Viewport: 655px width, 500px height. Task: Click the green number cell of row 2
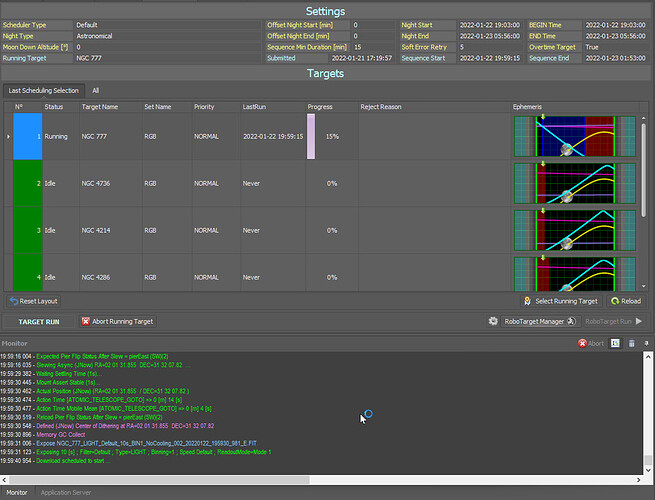click(28, 183)
